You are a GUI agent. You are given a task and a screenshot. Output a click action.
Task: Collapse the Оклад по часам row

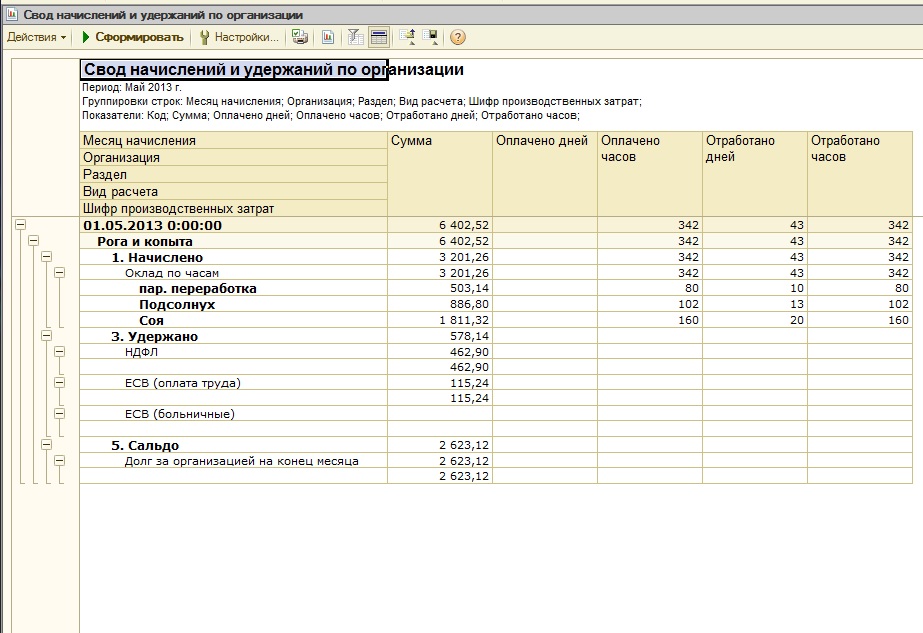(59, 272)
